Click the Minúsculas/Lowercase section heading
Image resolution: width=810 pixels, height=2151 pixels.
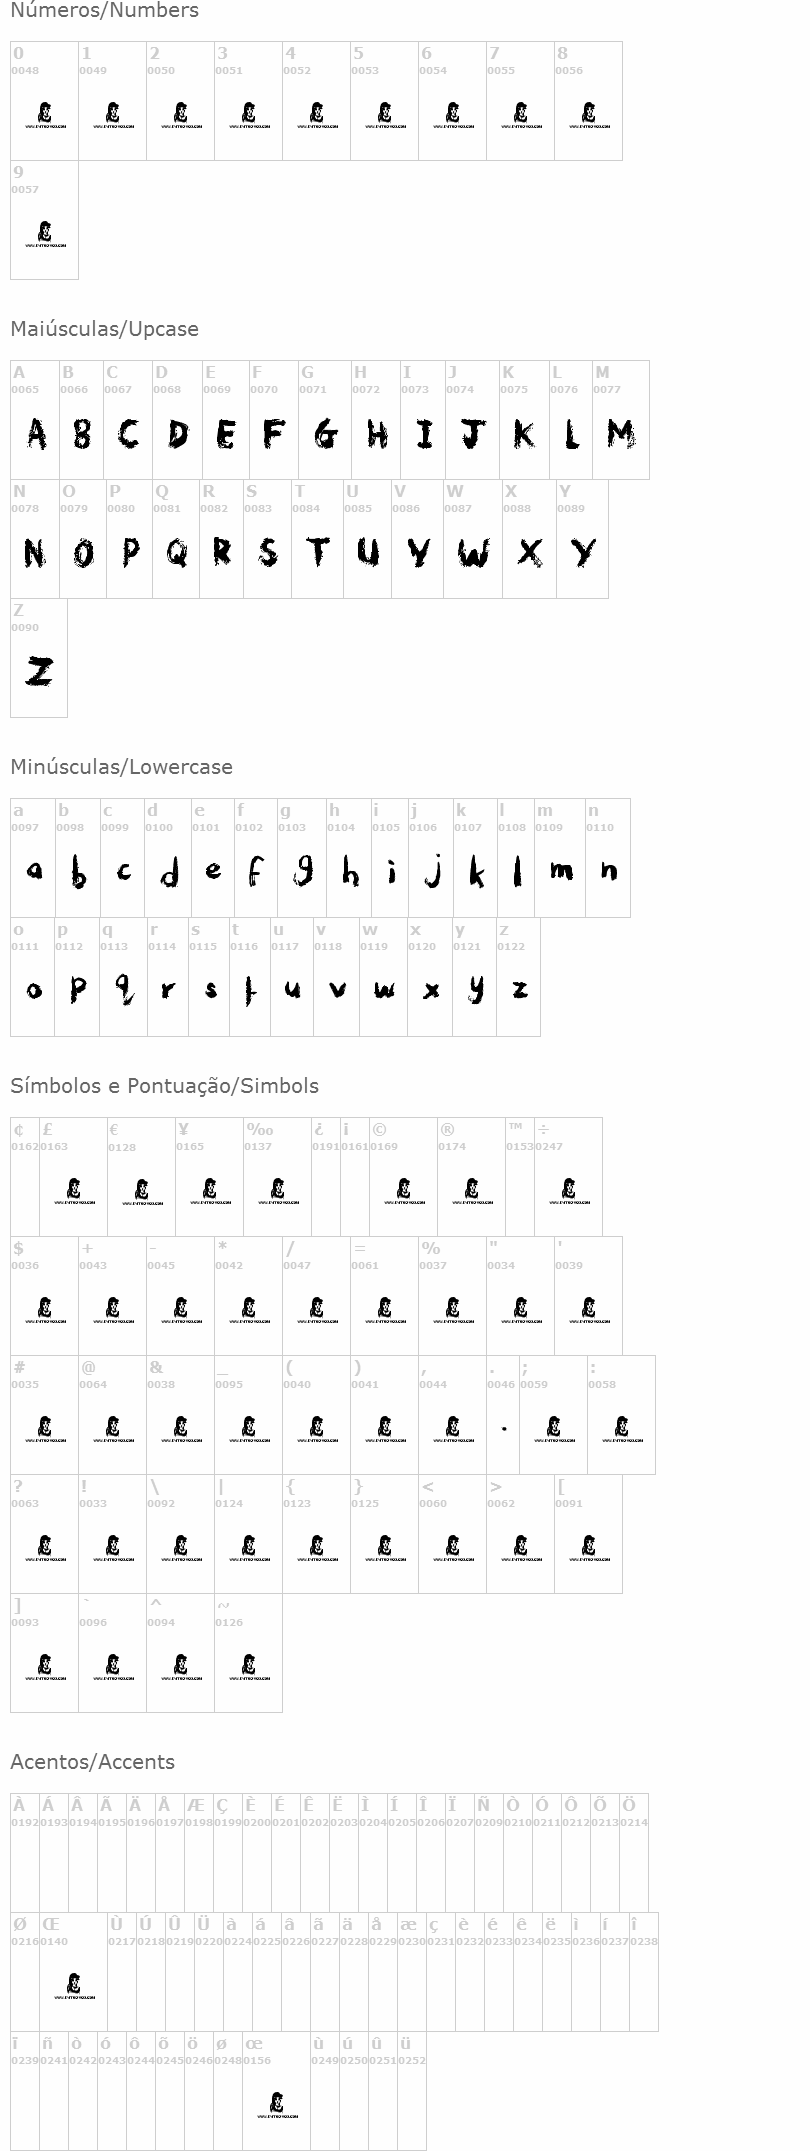click(121, 767)
